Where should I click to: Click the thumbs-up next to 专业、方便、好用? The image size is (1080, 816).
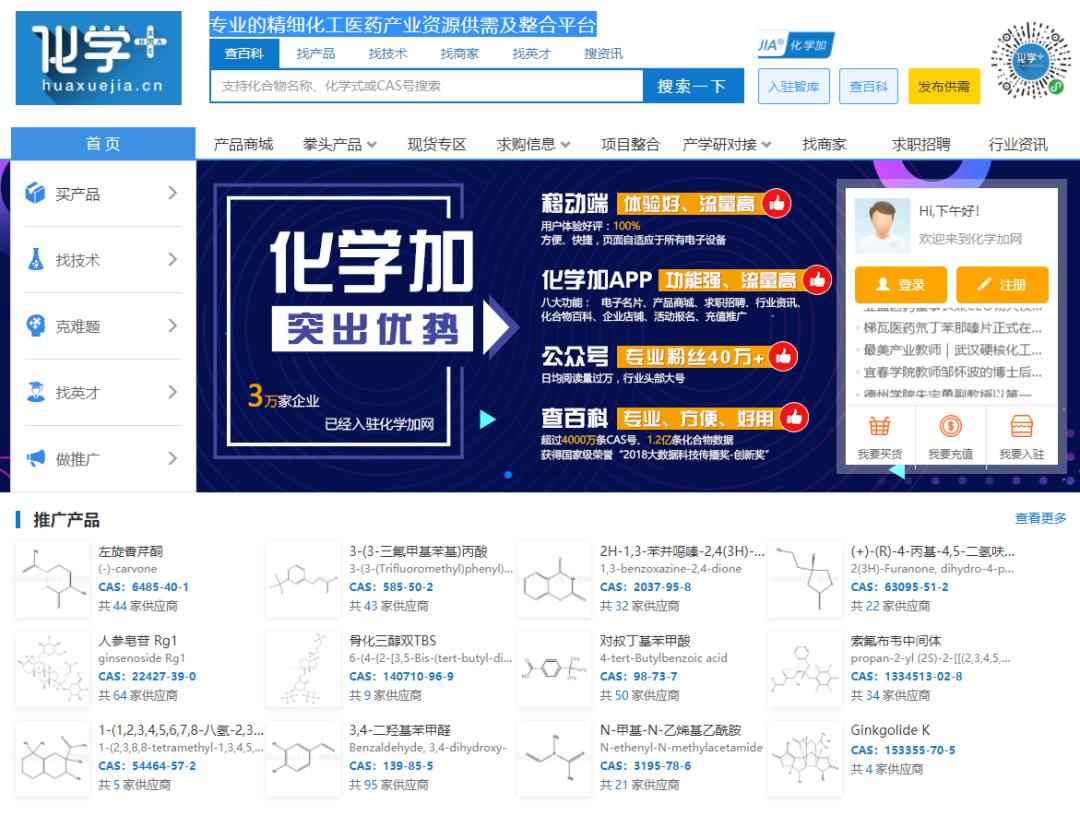click(x=794, y=417)
